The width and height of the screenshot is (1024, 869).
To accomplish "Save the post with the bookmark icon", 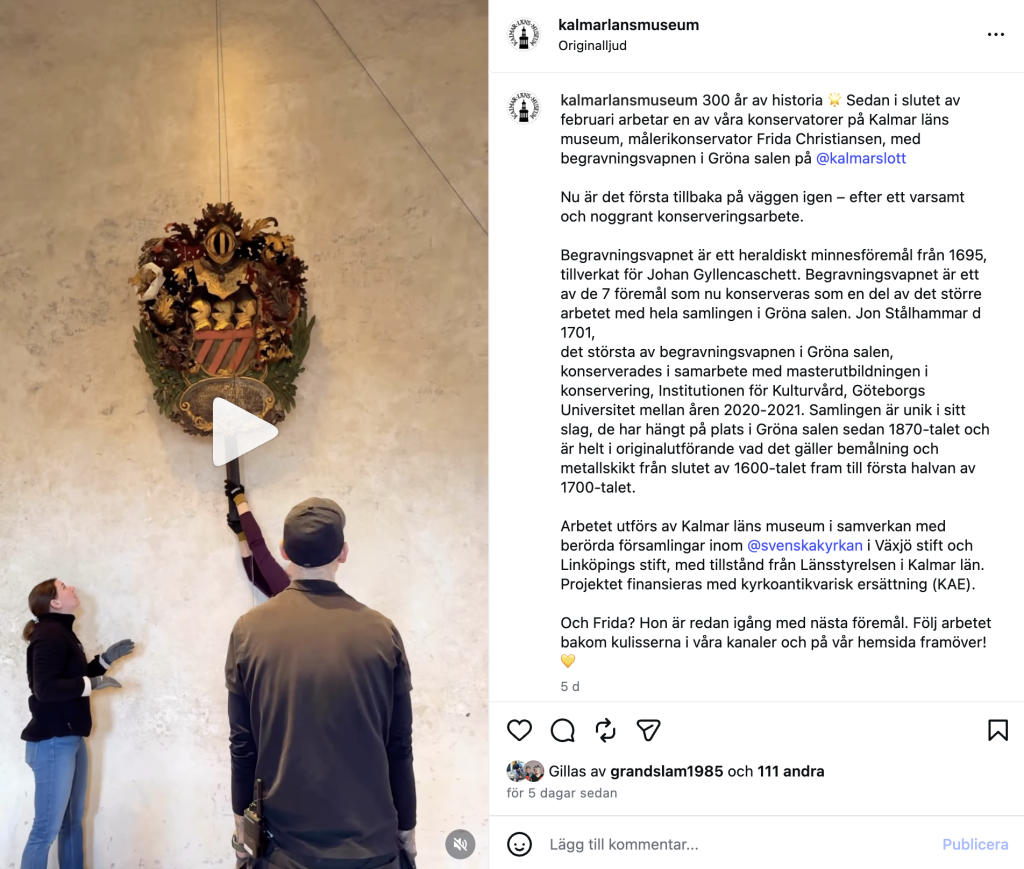I will (998, 730).
